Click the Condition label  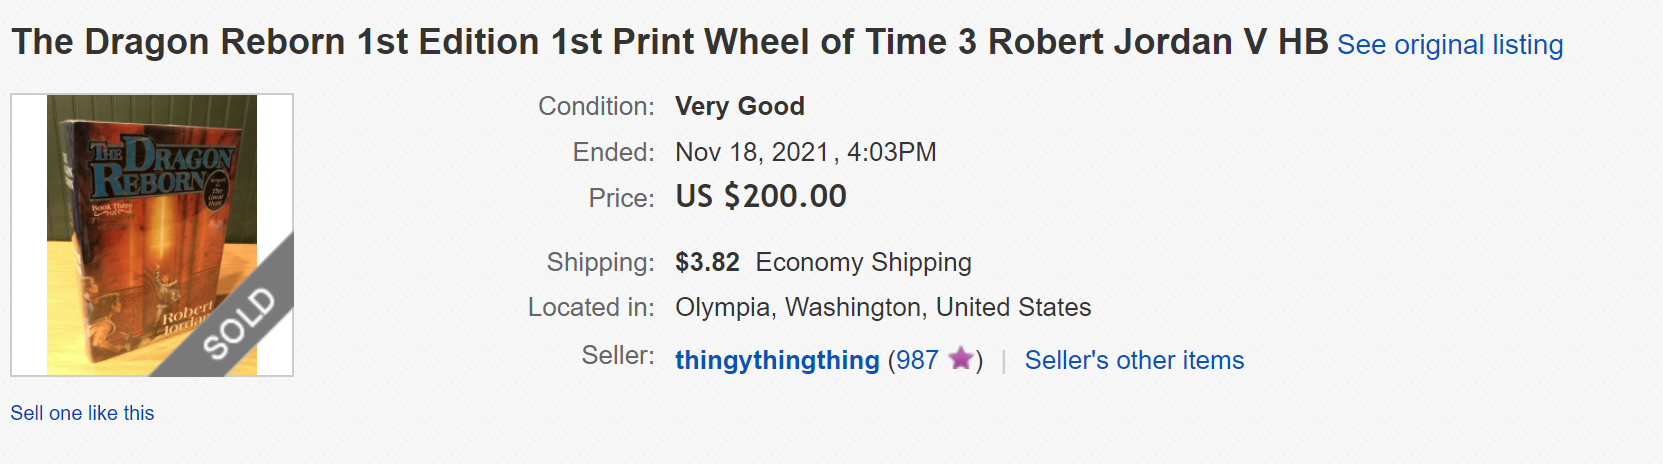click(596, 106)
